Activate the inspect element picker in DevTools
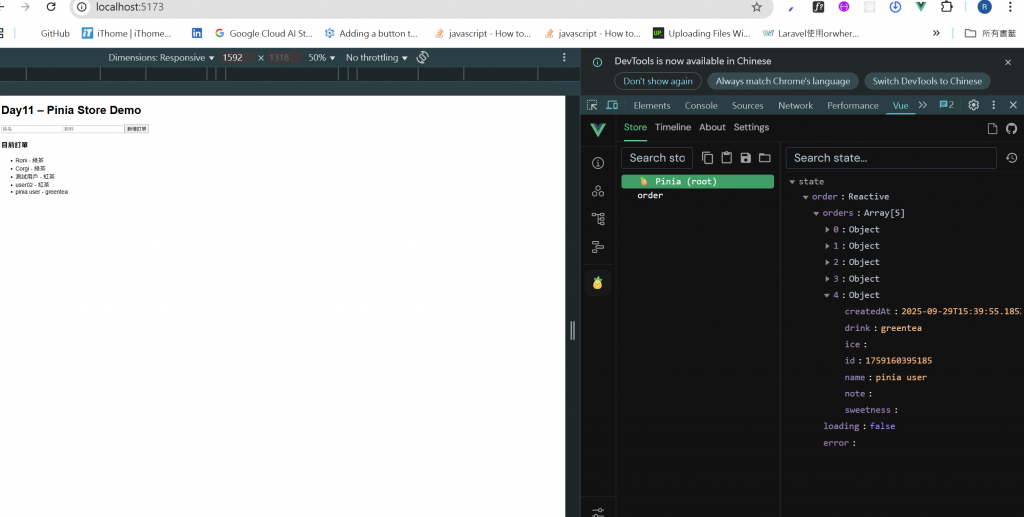Viewport: 1024px width, 517px height. point(592,105)
